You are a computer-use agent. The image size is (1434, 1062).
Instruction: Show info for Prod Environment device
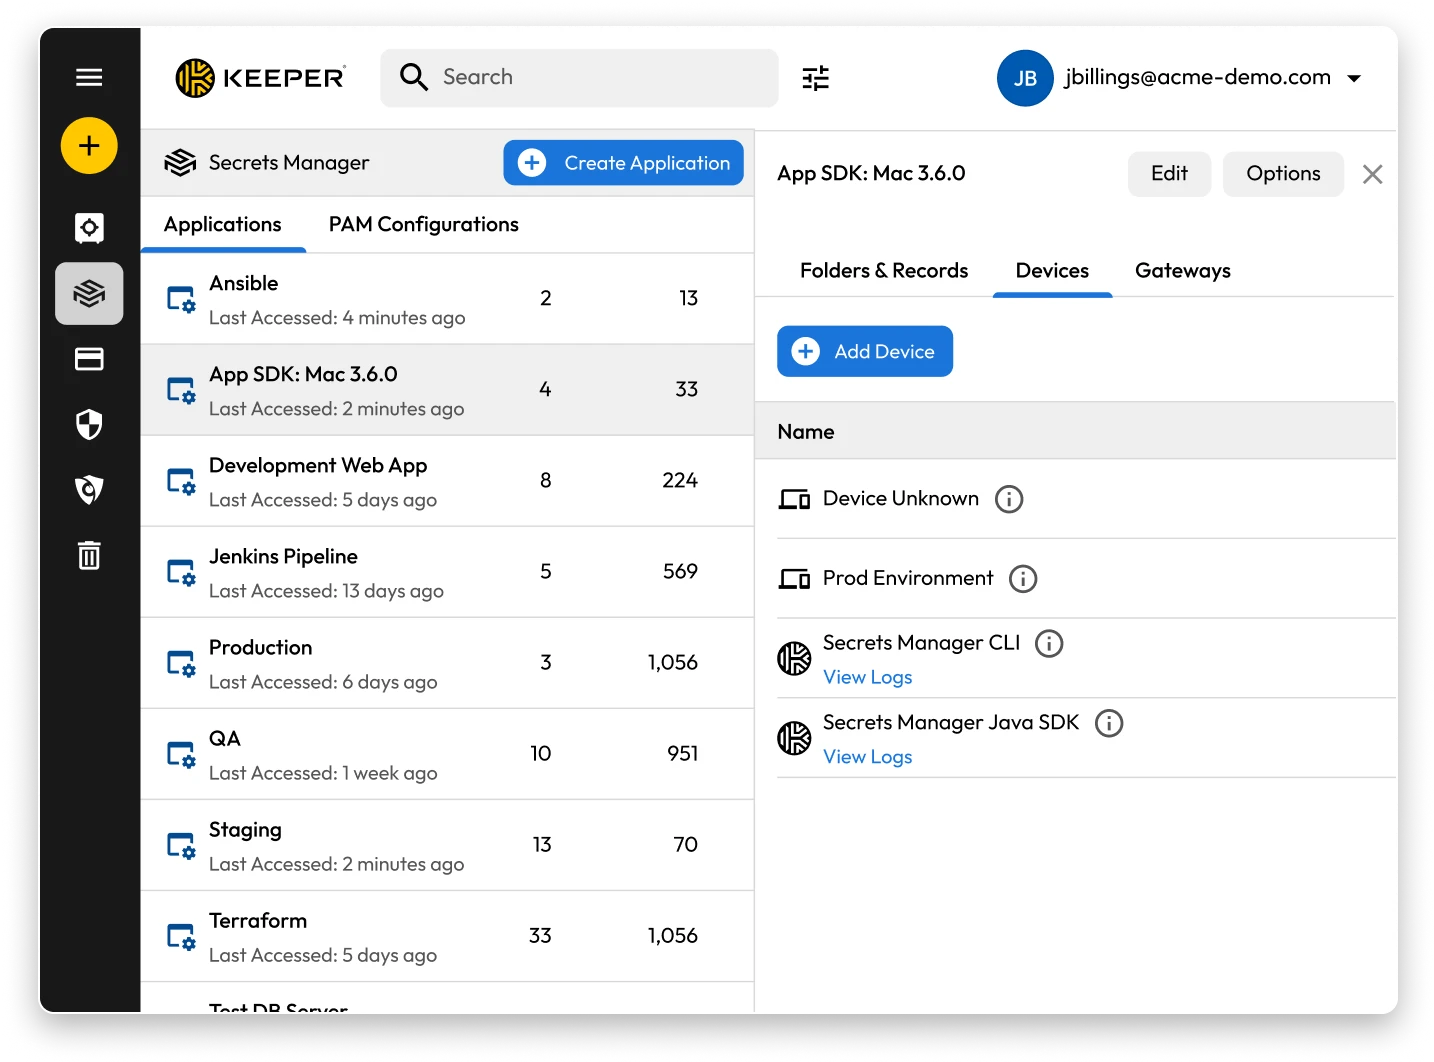1023,579
